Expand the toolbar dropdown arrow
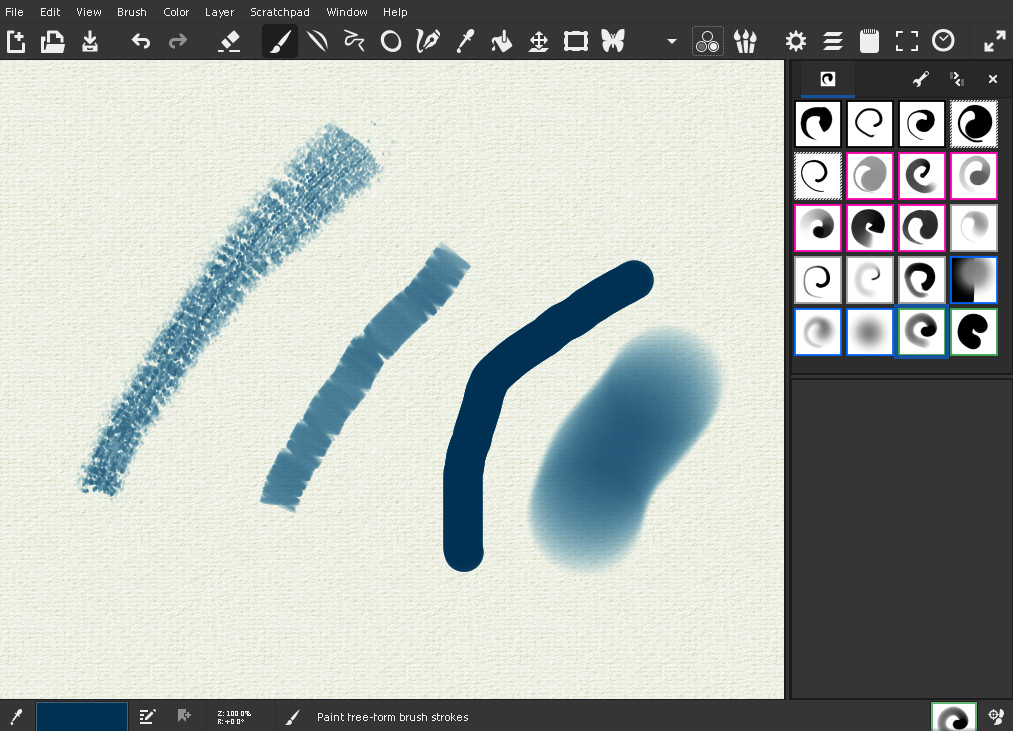This screenshot has width=1013, height=731. (x=672, y=42)
